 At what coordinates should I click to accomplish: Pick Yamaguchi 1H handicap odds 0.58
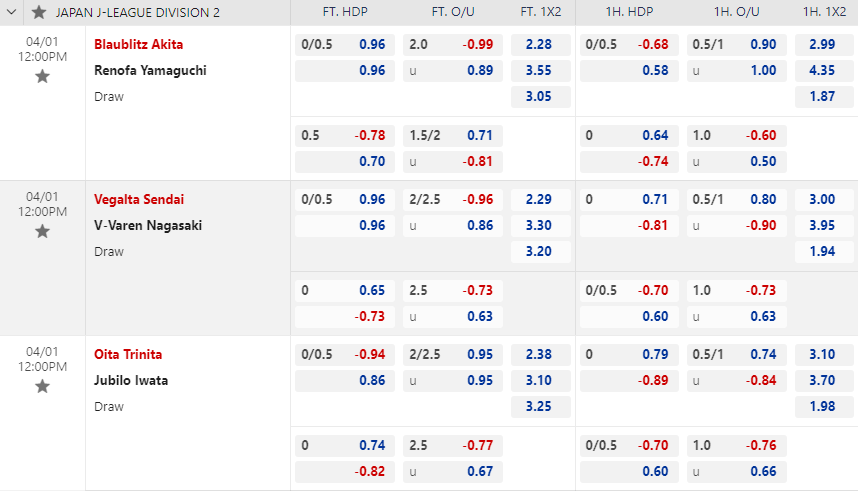(629, 71)
